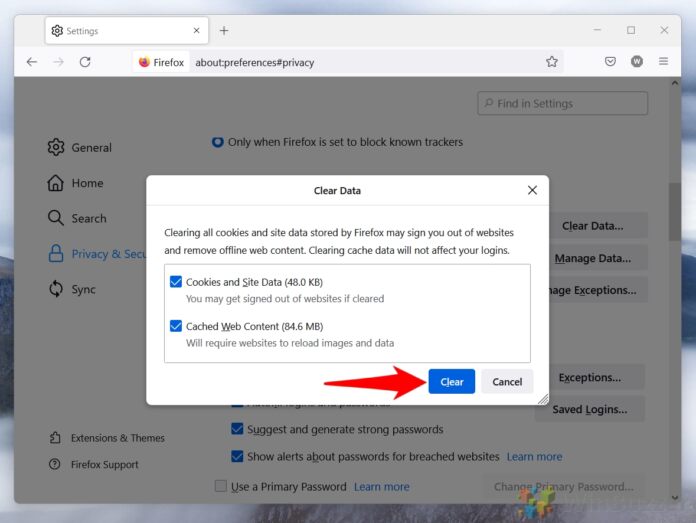Screen dimensions: 696x523
Task: Click the page scrollbar up arrow
Action: point(675,83)
